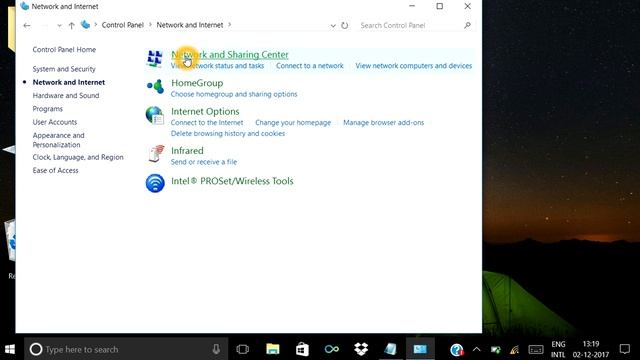Click Send or receive a file

point(204,162)
